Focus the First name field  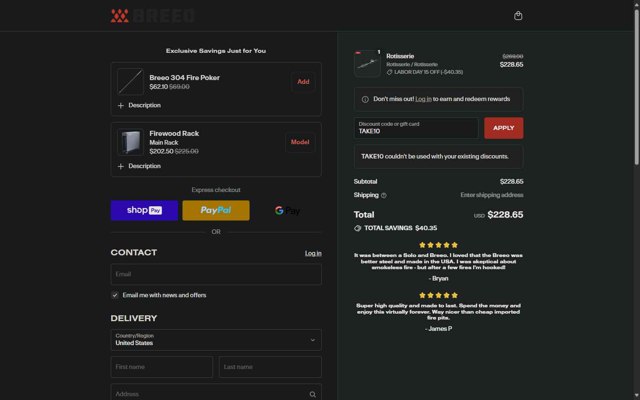pyautogui.click(x=162, y=367)
